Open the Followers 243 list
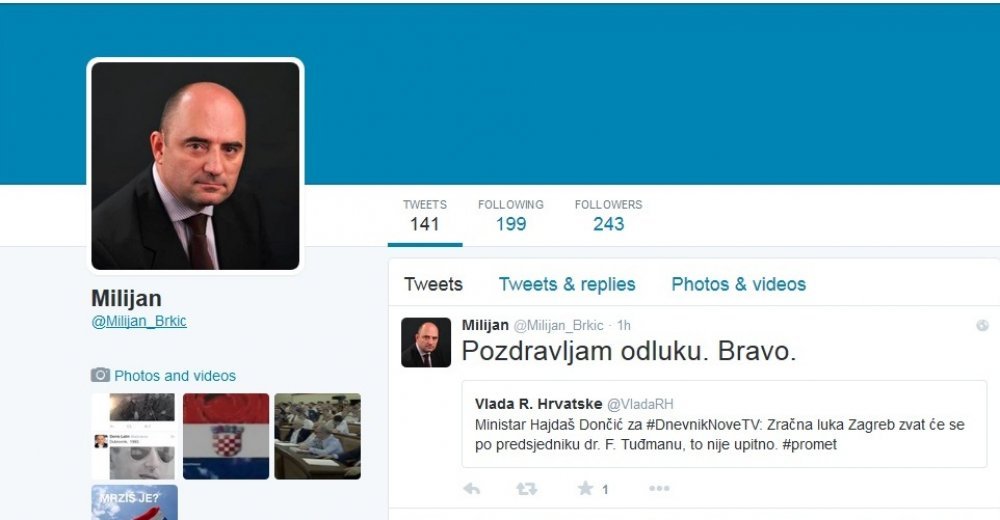This screenshot has height=520, width=1000. pyautogui.click(x=608, y=216)
